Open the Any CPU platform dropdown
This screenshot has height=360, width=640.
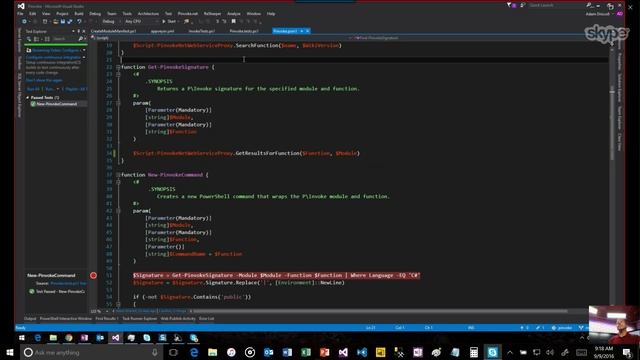[x=140, y=21]
